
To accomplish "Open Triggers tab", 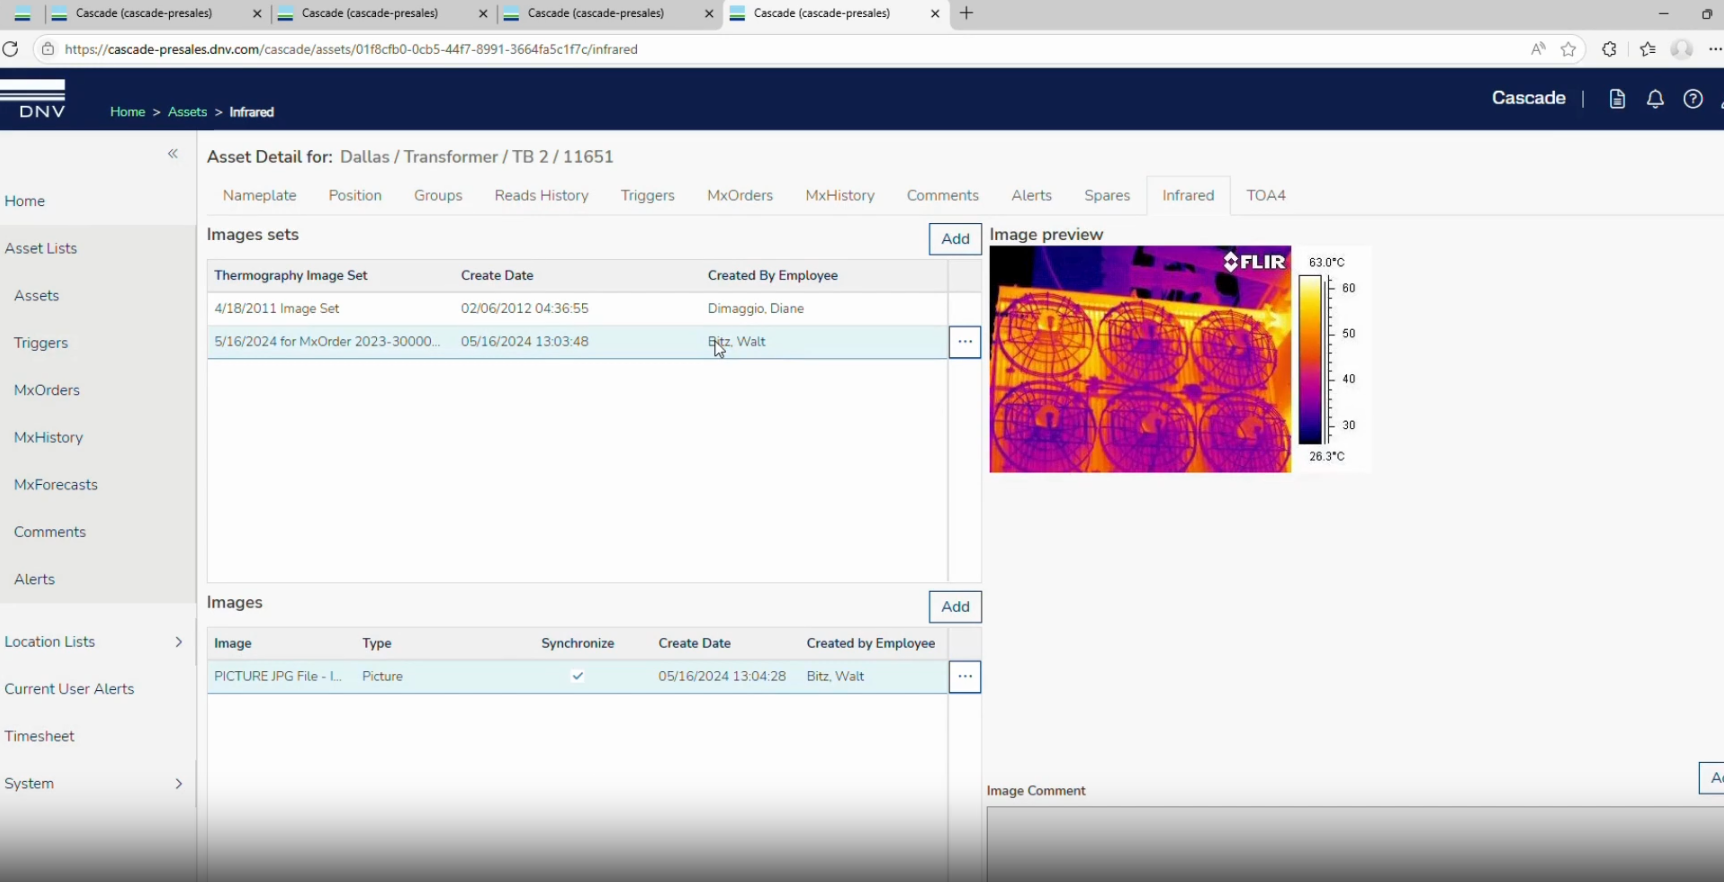I will (x=647, y=195).
